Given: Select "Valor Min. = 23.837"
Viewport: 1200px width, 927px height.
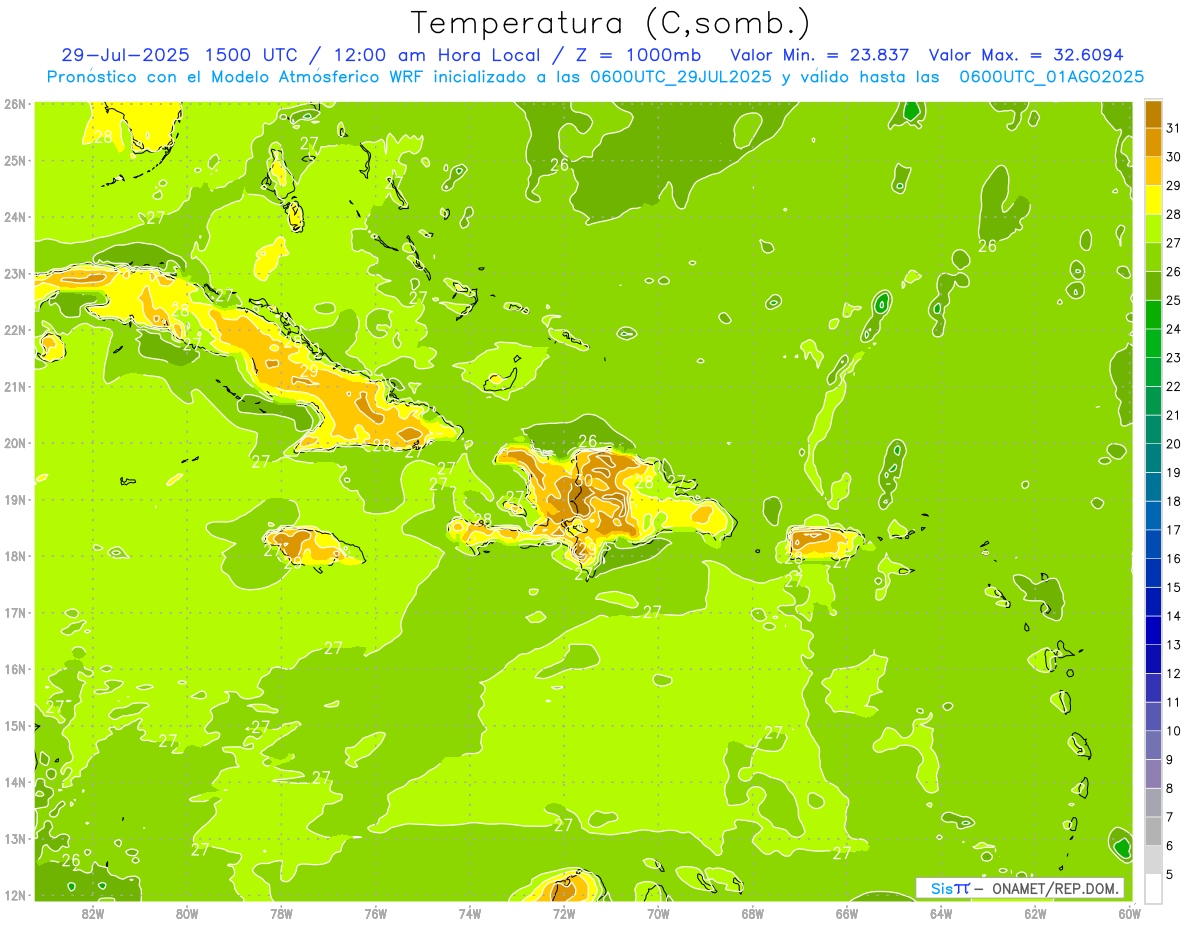Looking at the screenshot, I should point(820,55).
